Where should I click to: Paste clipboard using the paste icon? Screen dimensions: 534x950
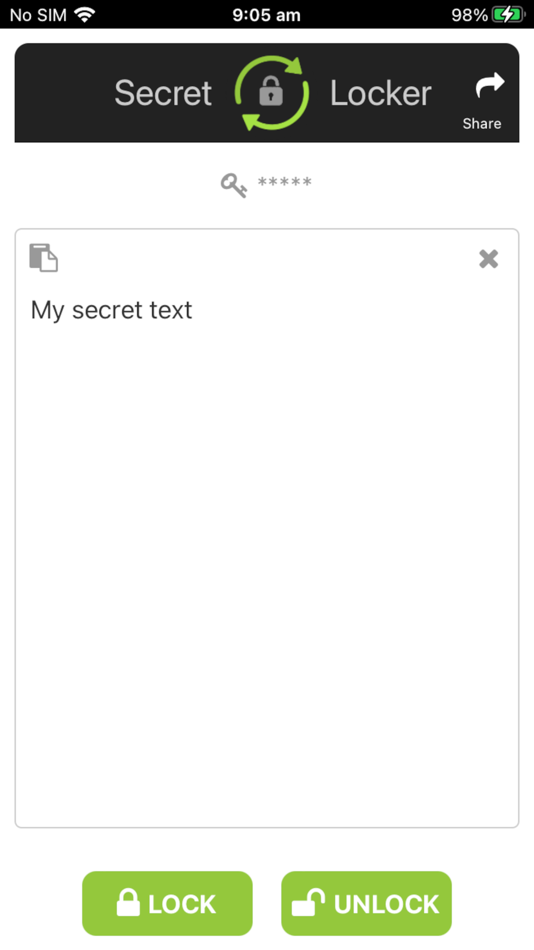coord(44,257)
